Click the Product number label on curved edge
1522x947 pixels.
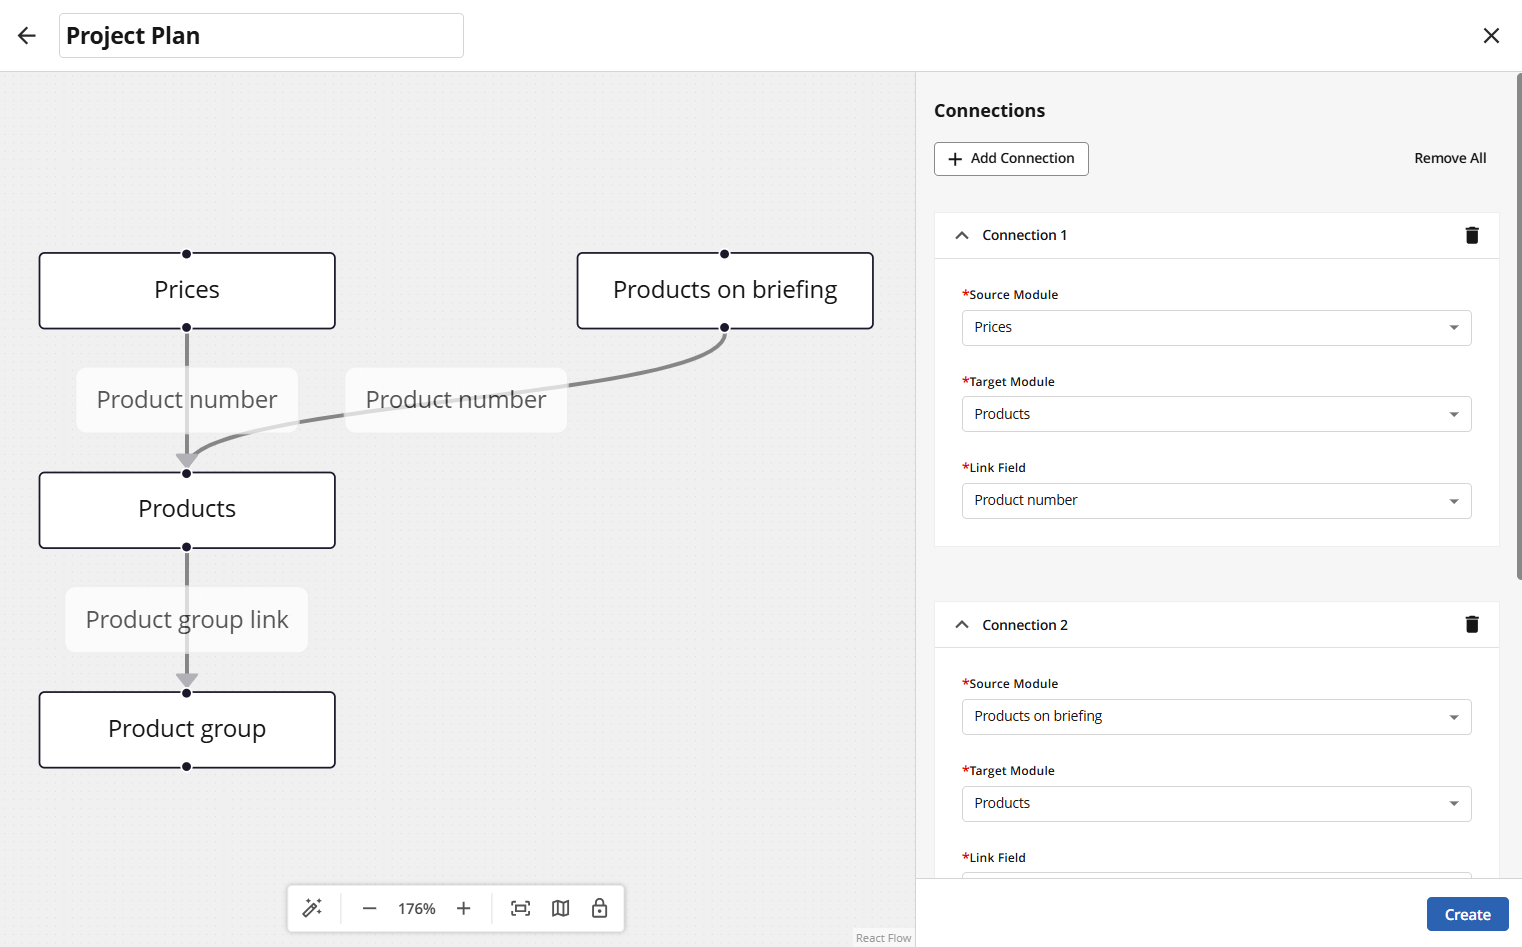click(456, 400)
